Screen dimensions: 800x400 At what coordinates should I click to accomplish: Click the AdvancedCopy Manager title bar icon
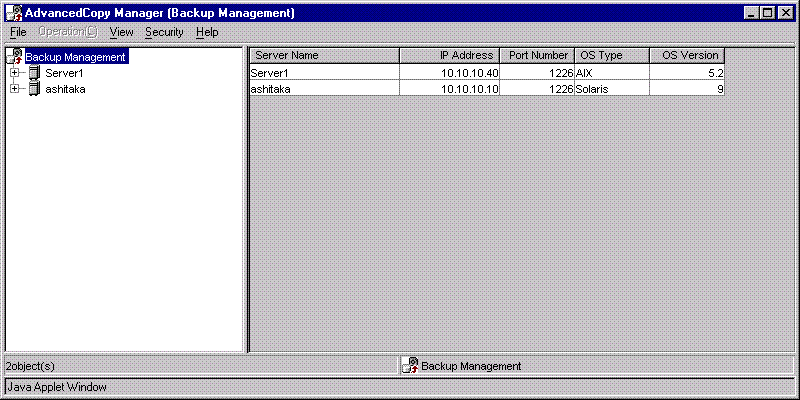tap(14, 13)
